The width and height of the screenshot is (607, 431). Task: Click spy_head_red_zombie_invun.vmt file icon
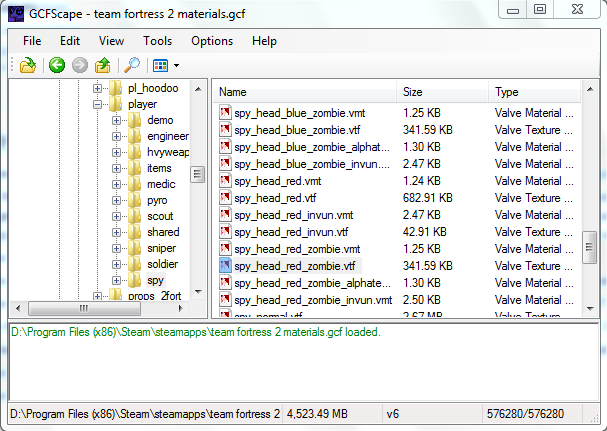point(225,300)
